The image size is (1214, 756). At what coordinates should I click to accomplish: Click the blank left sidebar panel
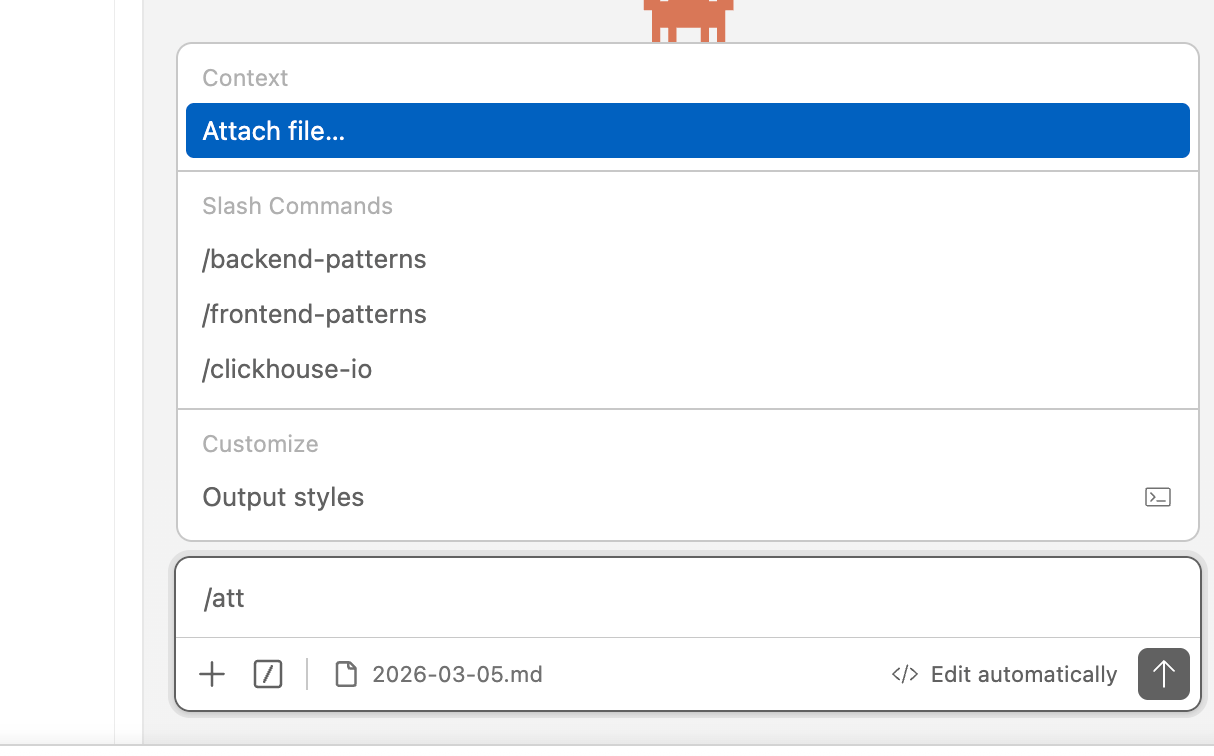tap(57, 370)
